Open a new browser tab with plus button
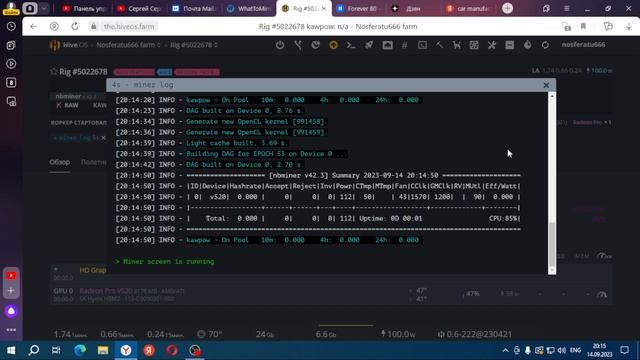Image resolution: width=640 pixels, height=360 pixels. 507,8
